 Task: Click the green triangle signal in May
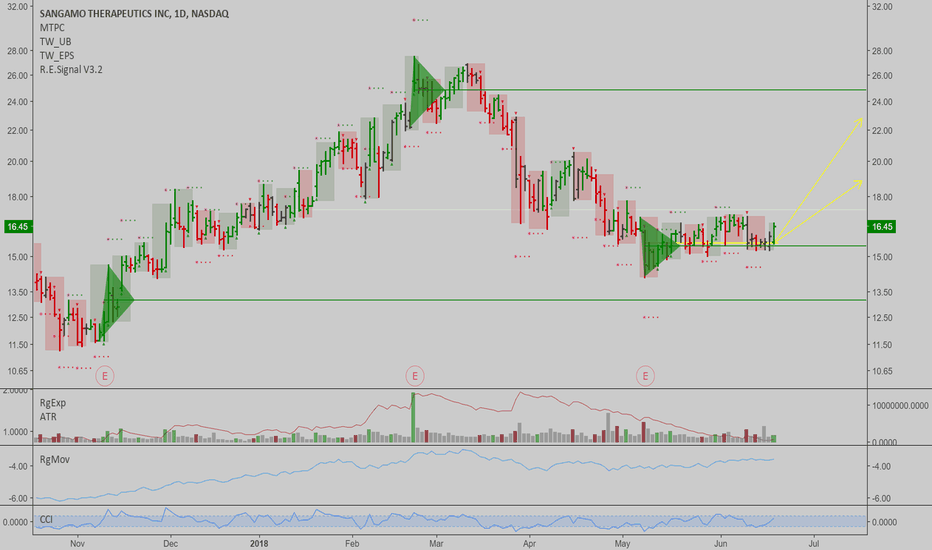point(659,246)
